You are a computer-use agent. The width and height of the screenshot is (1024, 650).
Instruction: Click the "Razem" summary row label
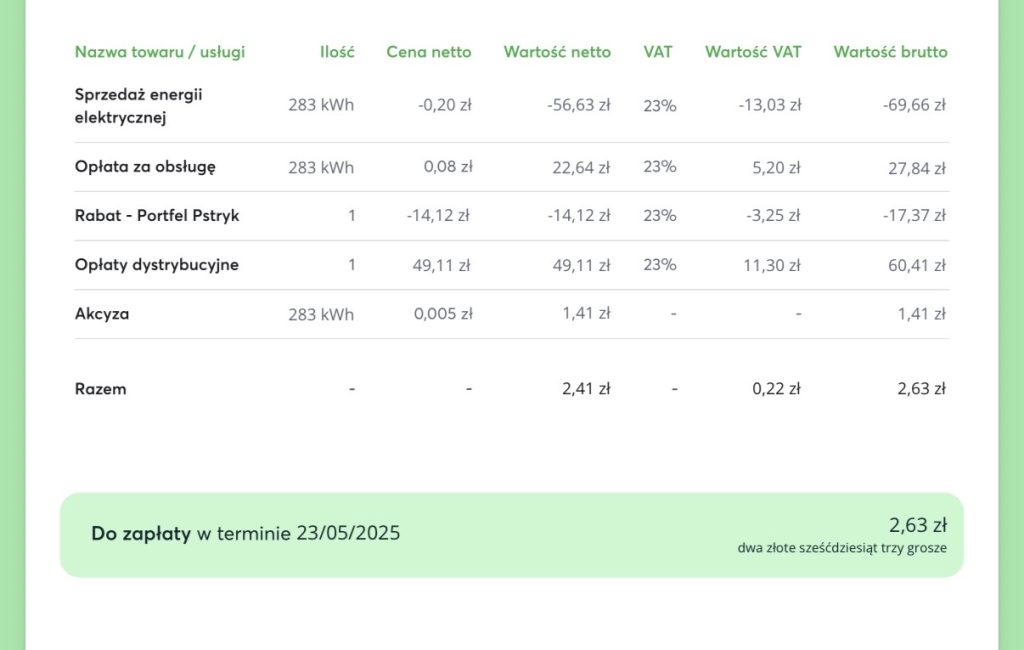point(101,389)
